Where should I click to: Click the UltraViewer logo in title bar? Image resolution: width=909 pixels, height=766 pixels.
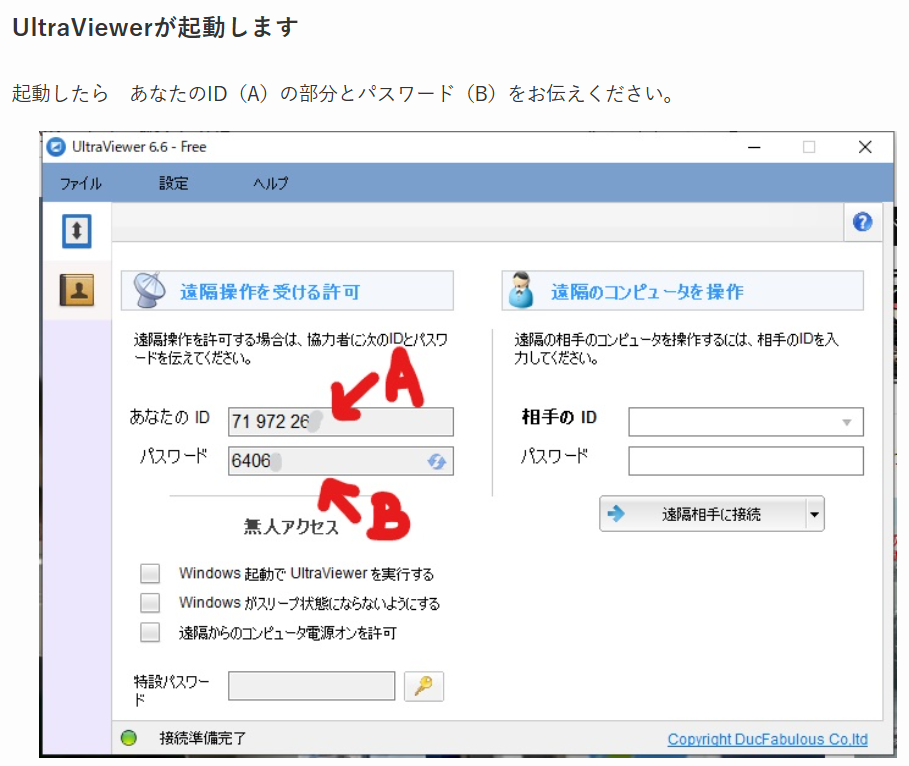[56, 147]
